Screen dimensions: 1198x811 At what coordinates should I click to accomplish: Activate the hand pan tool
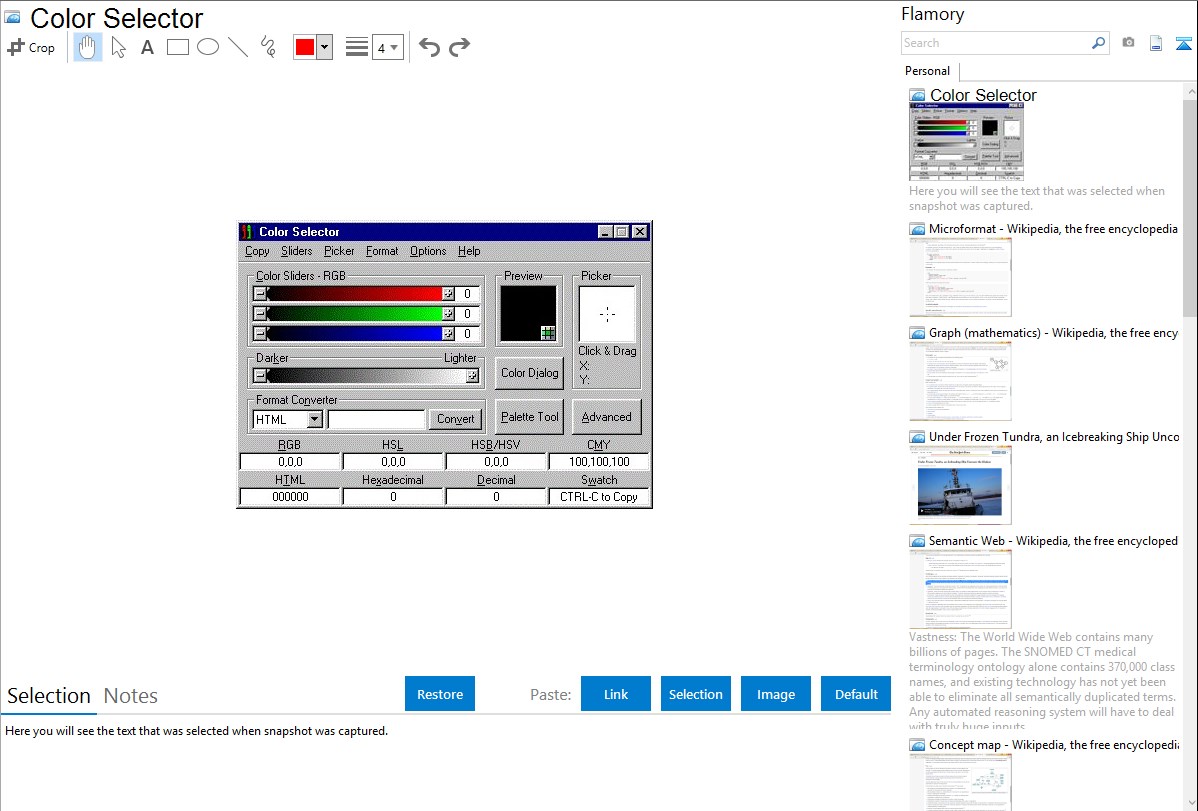pyautogui.click(x=88, y=47)
